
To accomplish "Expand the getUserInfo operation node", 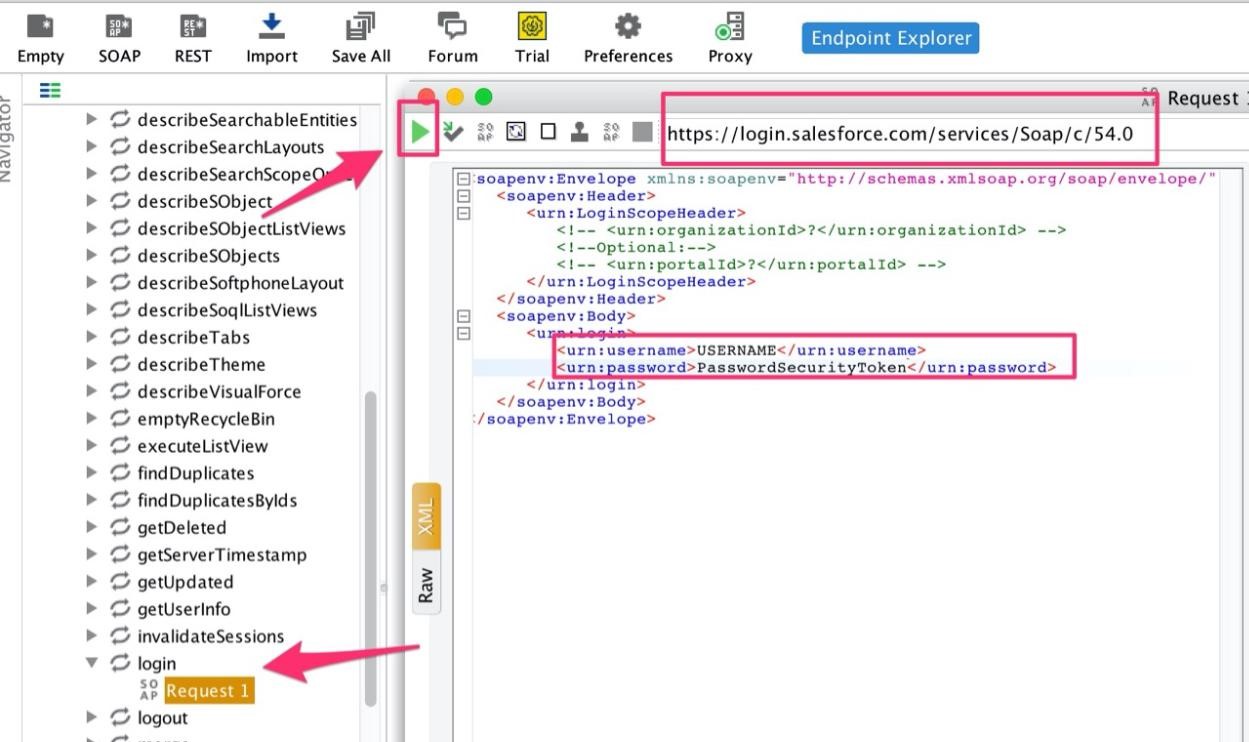I will click(x=92, y=609).
